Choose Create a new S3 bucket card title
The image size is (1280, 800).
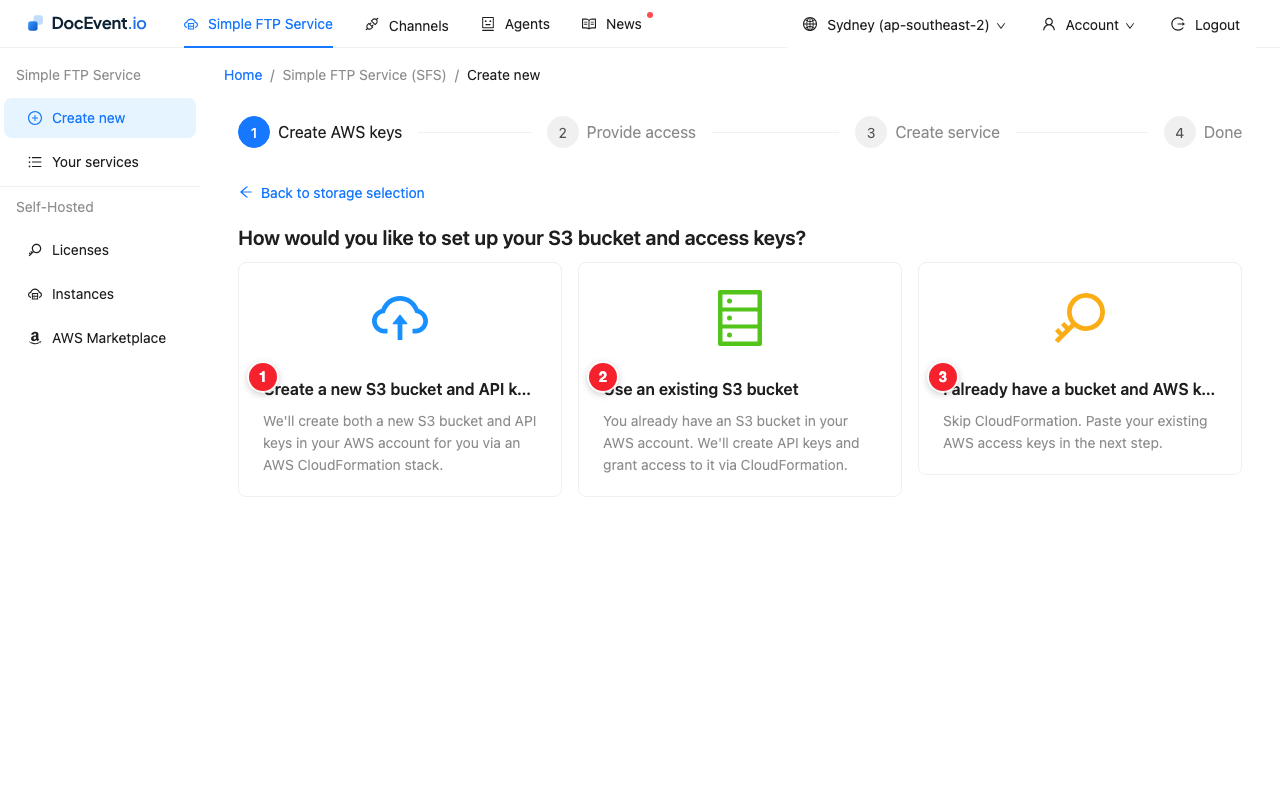[x=397, y=389]
